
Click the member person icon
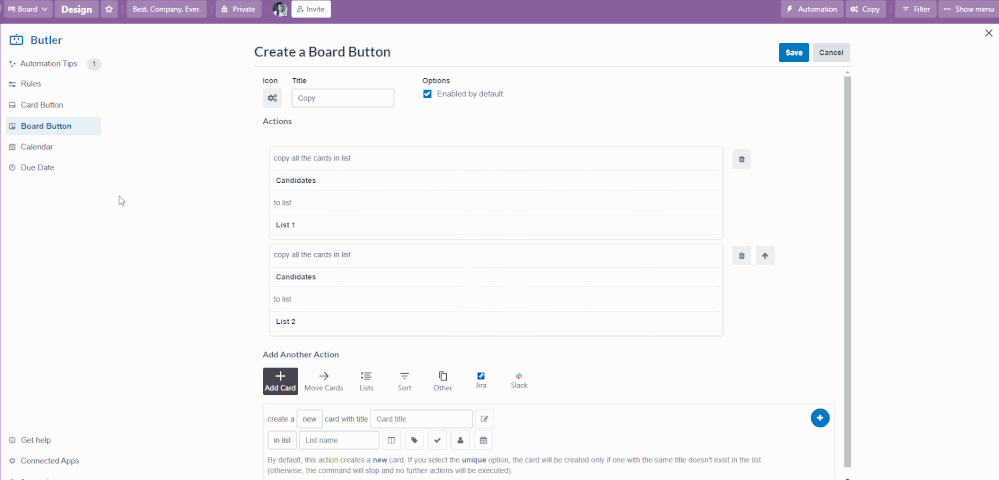click(x=461, y=440)
